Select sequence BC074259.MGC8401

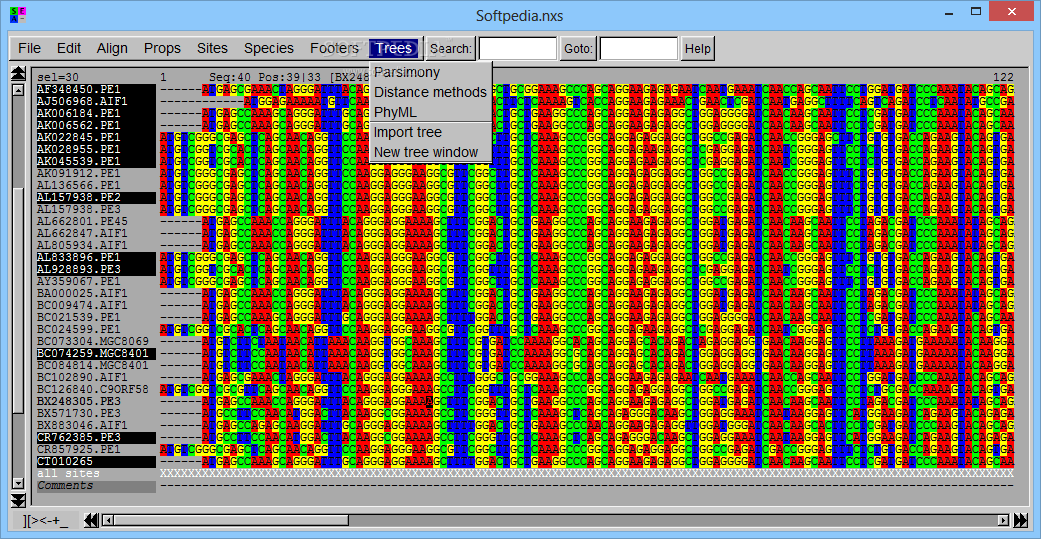point(96,353)
